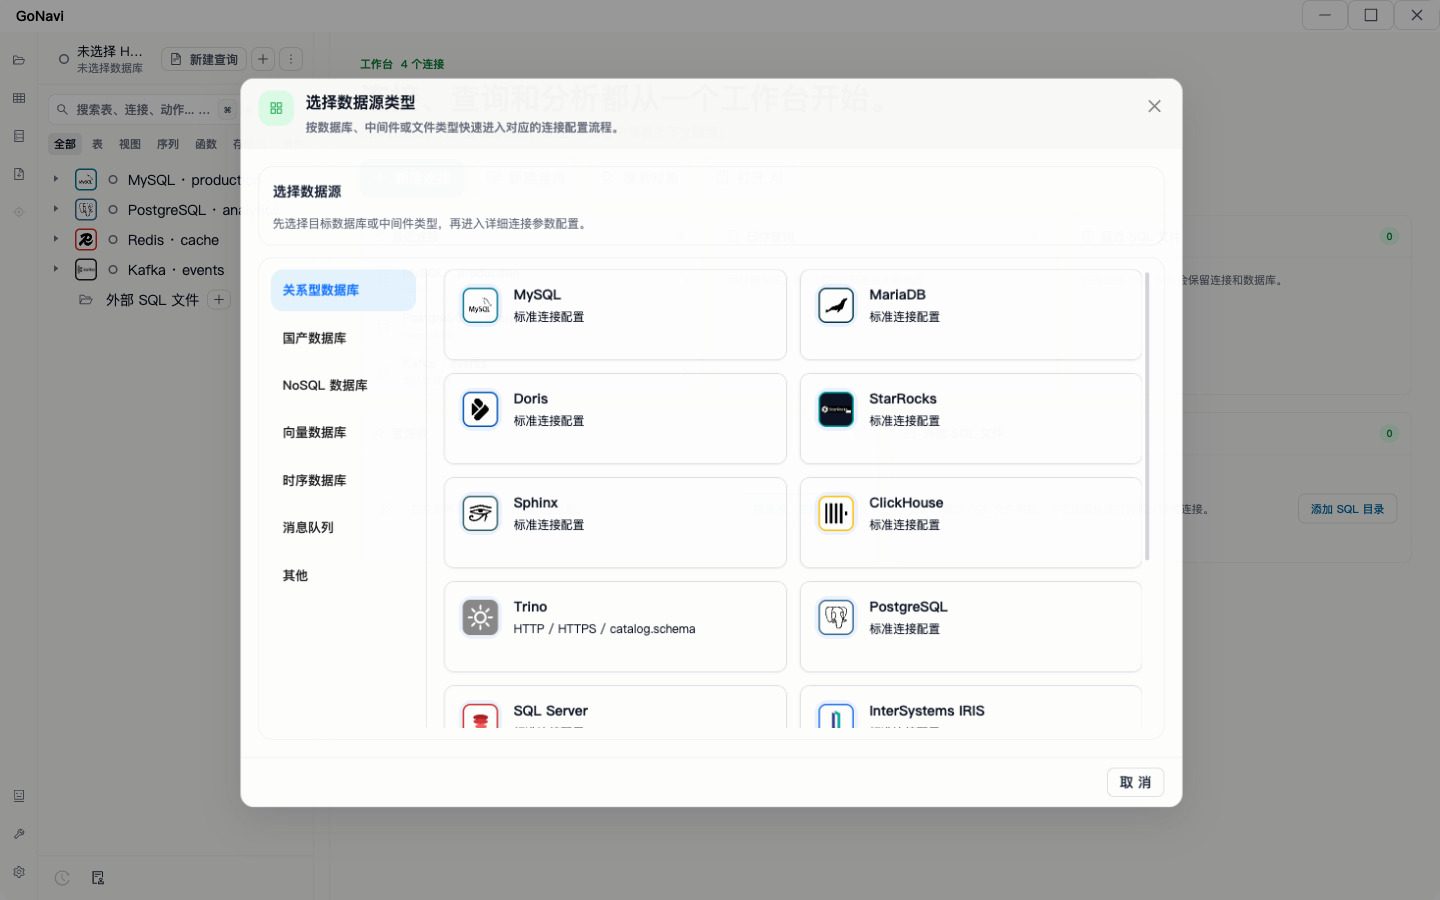Click the Redis cache connection icon
Image resolution: width=1440 pixels, height=900 pixels.
coord(86,240)
